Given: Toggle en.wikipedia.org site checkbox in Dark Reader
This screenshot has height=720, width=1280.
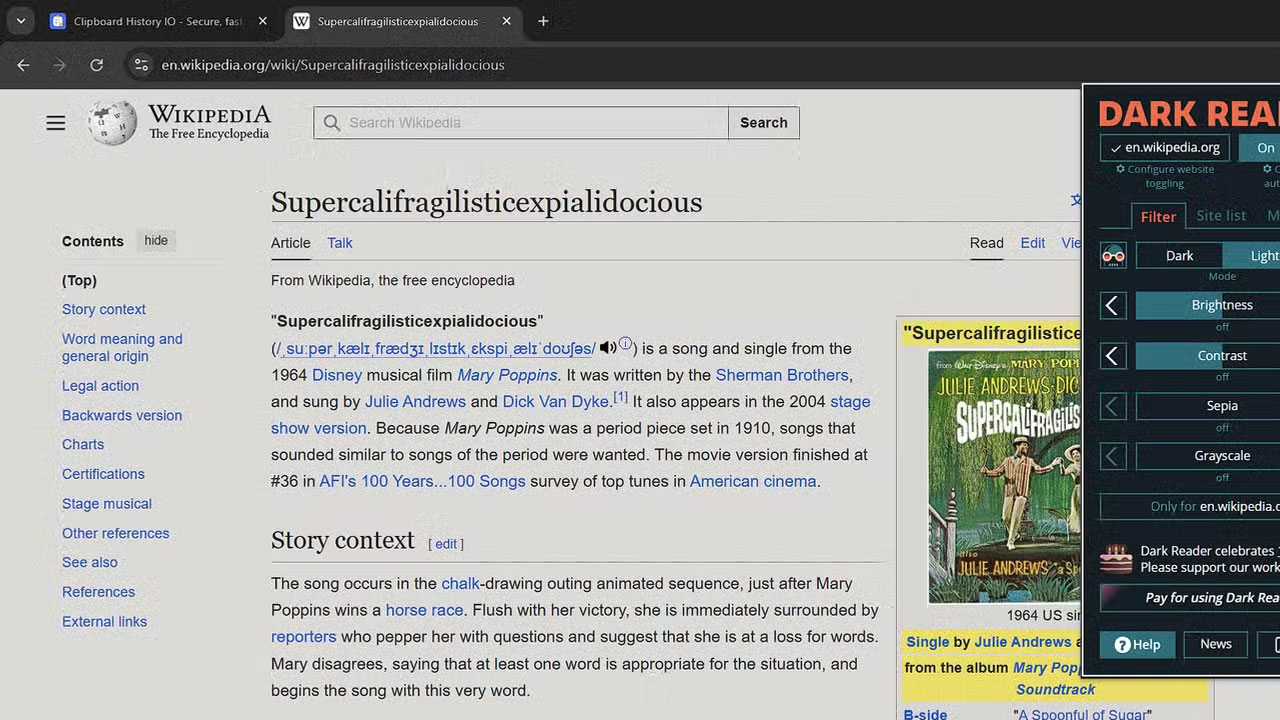Looking at the screenshot, I should (x=1165, y=148).
